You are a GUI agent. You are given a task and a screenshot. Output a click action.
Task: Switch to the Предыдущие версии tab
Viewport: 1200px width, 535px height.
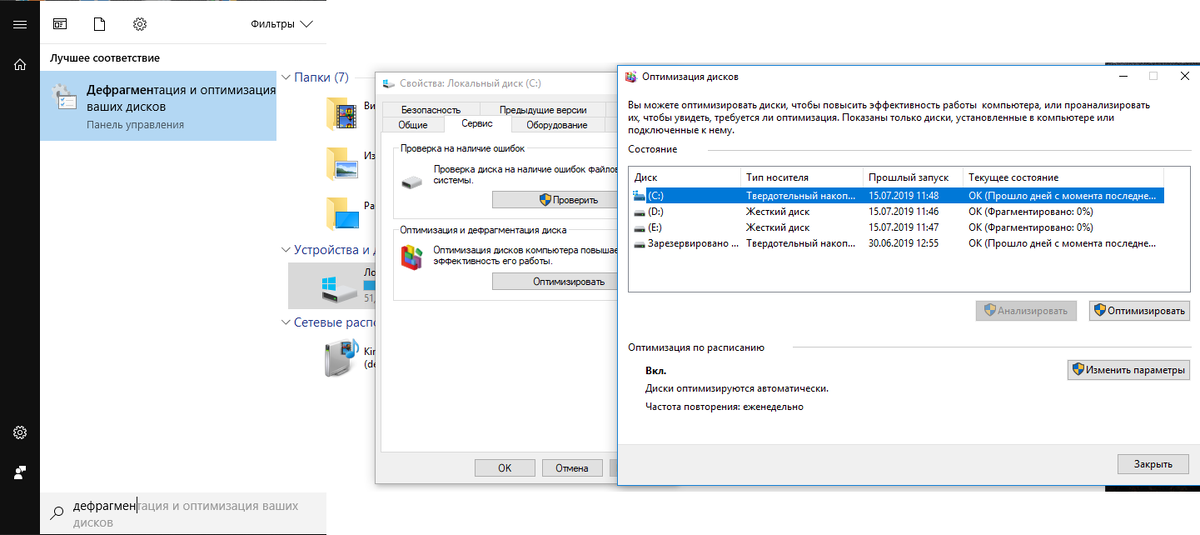tap(543, 110)
